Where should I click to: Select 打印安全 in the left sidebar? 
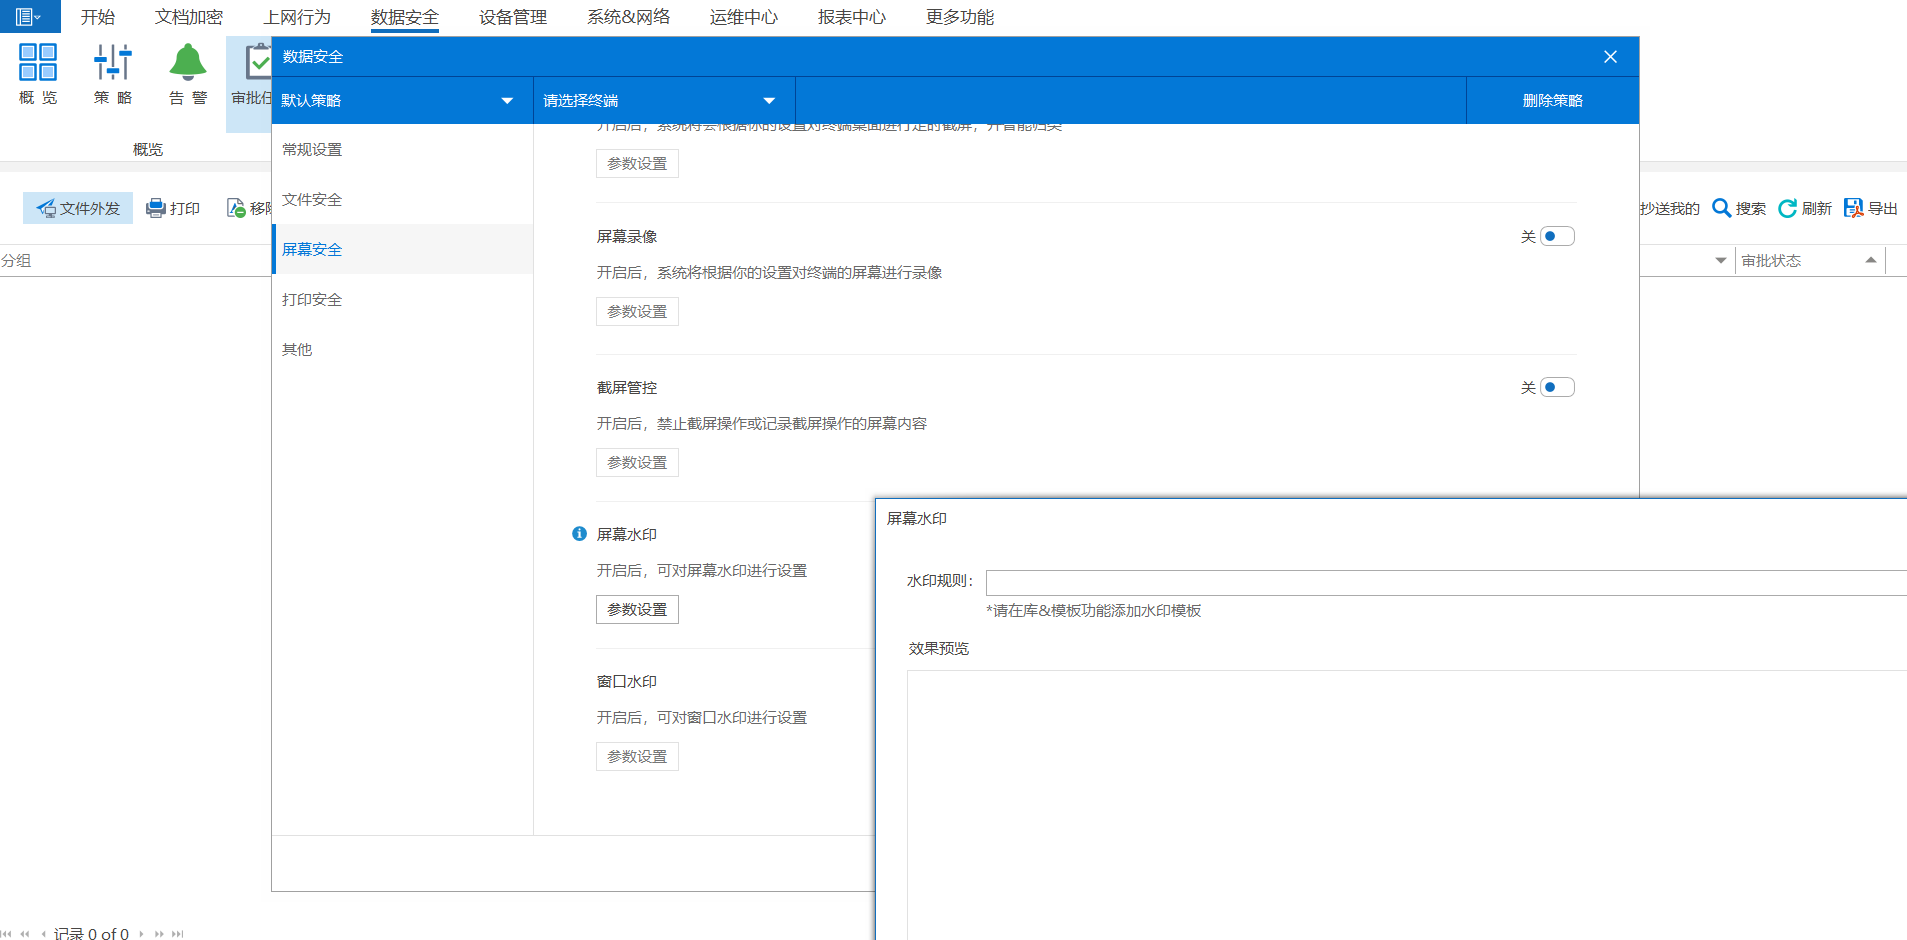(312, 299)
